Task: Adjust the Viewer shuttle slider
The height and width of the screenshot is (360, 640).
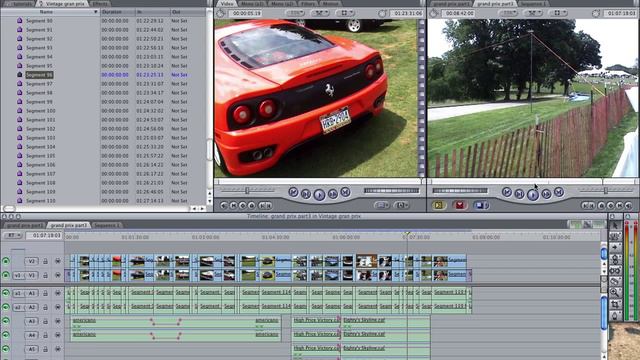Action: click(247, 190)
